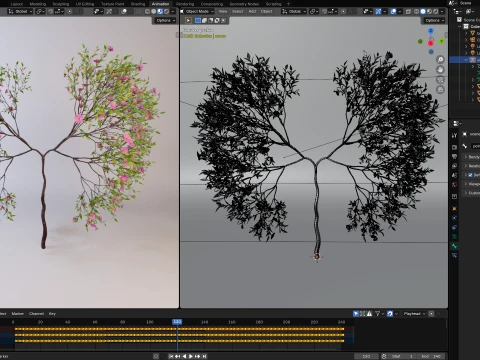Toggle viewport gizmos in the right viewport
This screenshot has width=480, height=360.
tap(378, 11)
